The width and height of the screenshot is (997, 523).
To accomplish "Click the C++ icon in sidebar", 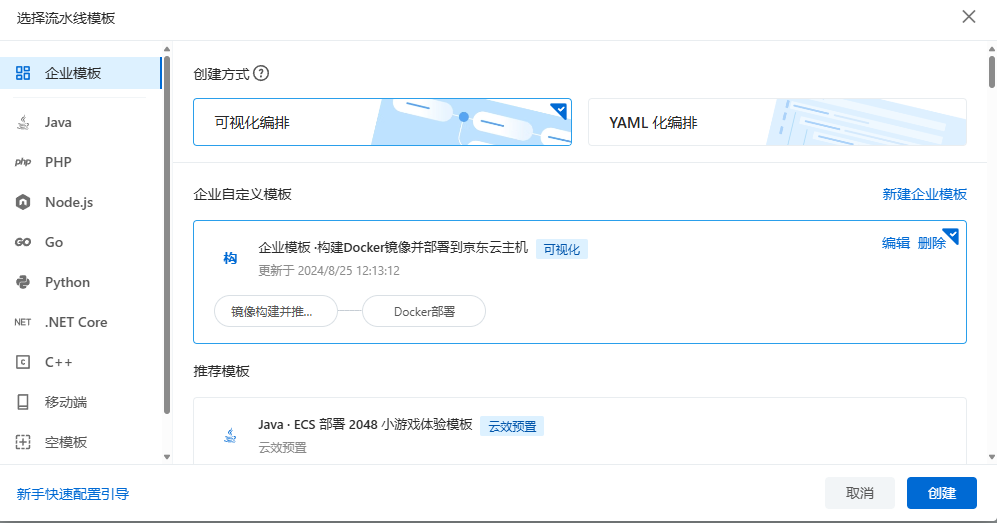I will click(x=23, y=362).
